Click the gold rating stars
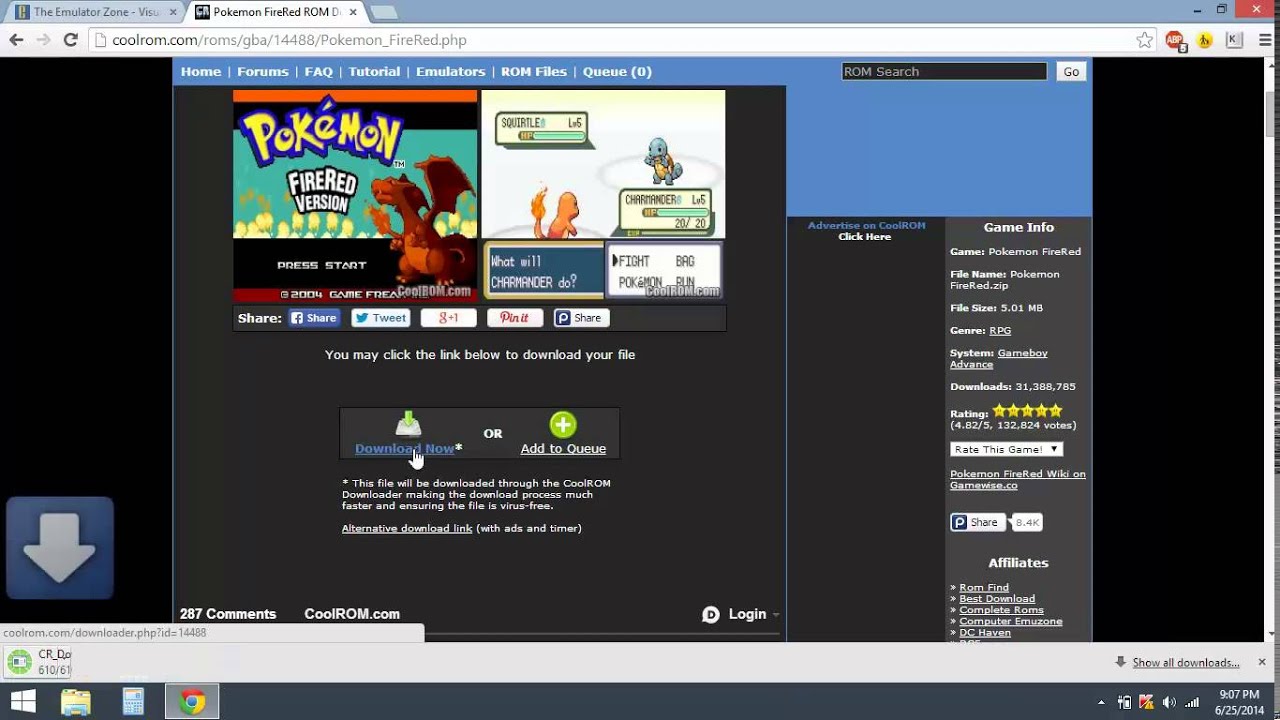The height and width of the screenshot is (720, 1280). 1028,411
